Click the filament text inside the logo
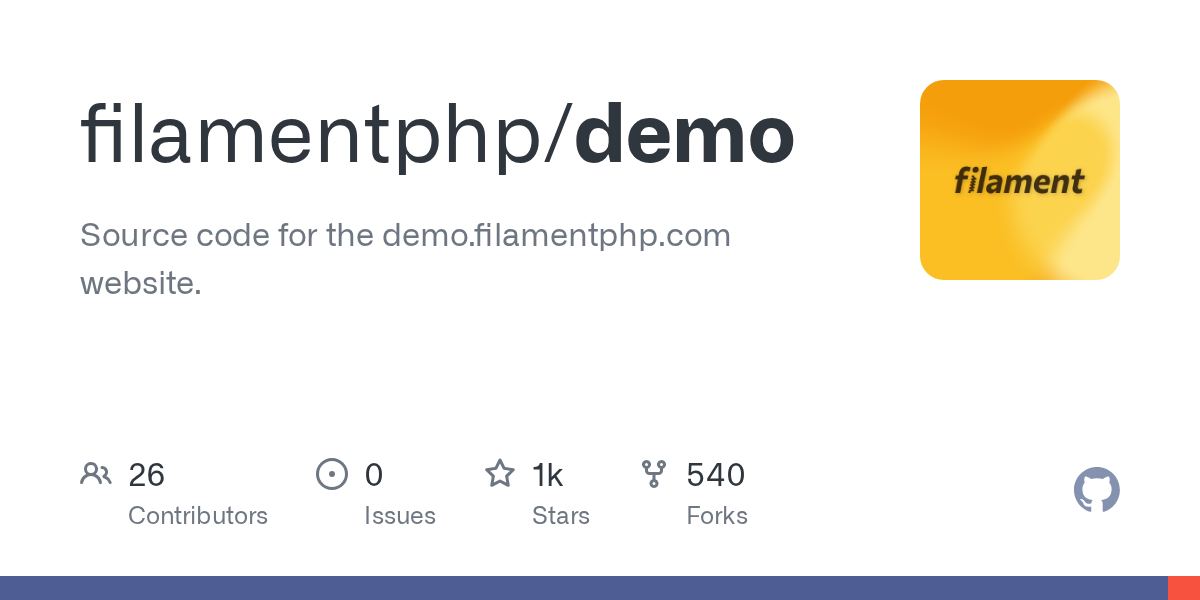The width and height of the screenshot is (1200, 600). (1019, 181)
